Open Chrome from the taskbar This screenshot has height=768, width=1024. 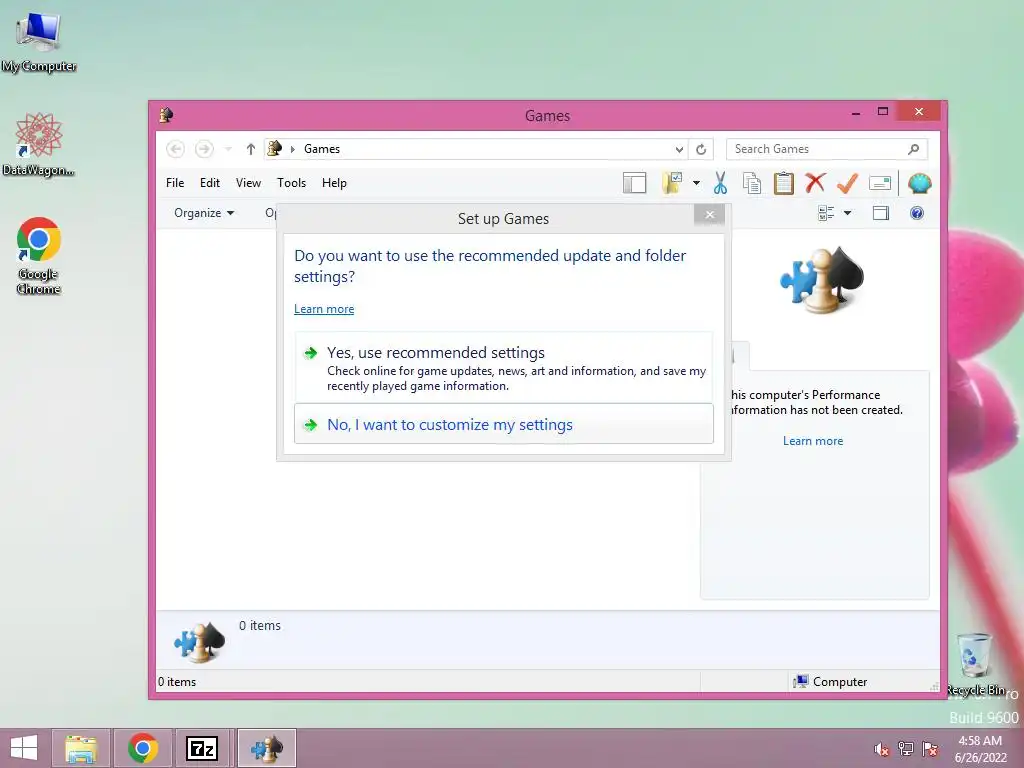coord(143,748)
